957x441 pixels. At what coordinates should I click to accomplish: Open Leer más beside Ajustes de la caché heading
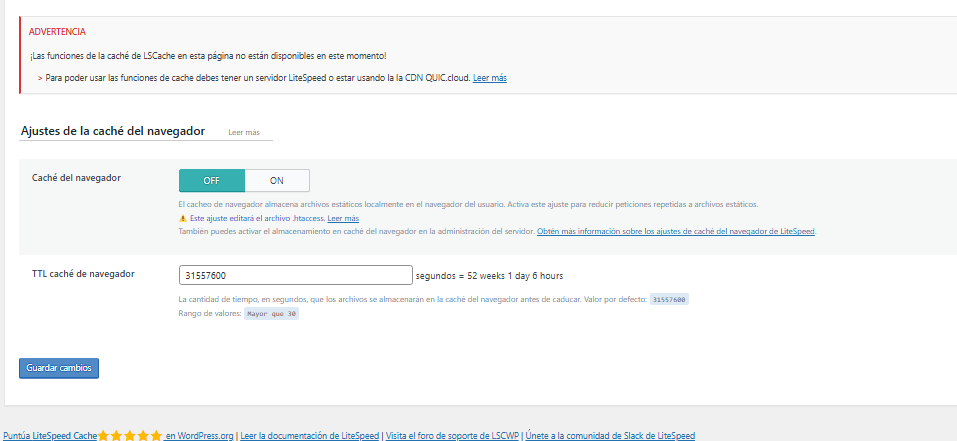point(244,132)
